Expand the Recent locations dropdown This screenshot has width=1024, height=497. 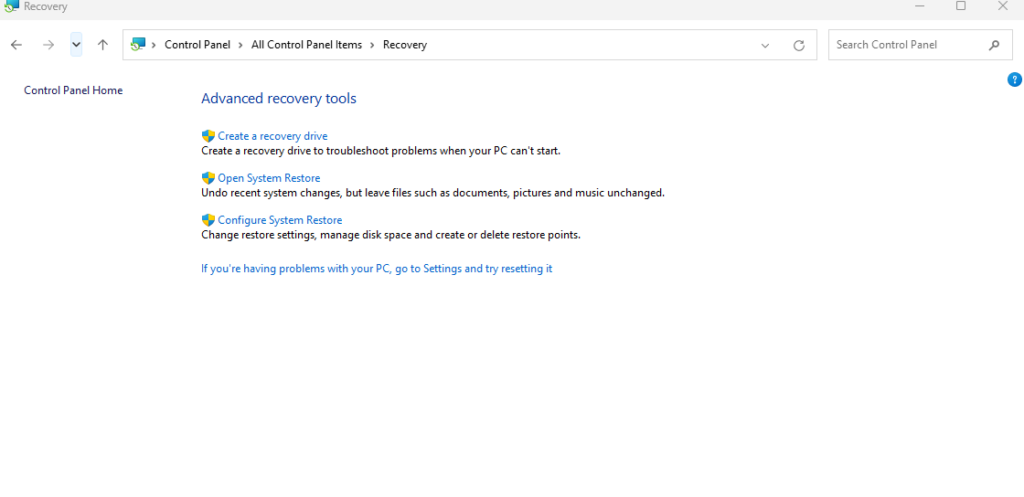(76, 45)
